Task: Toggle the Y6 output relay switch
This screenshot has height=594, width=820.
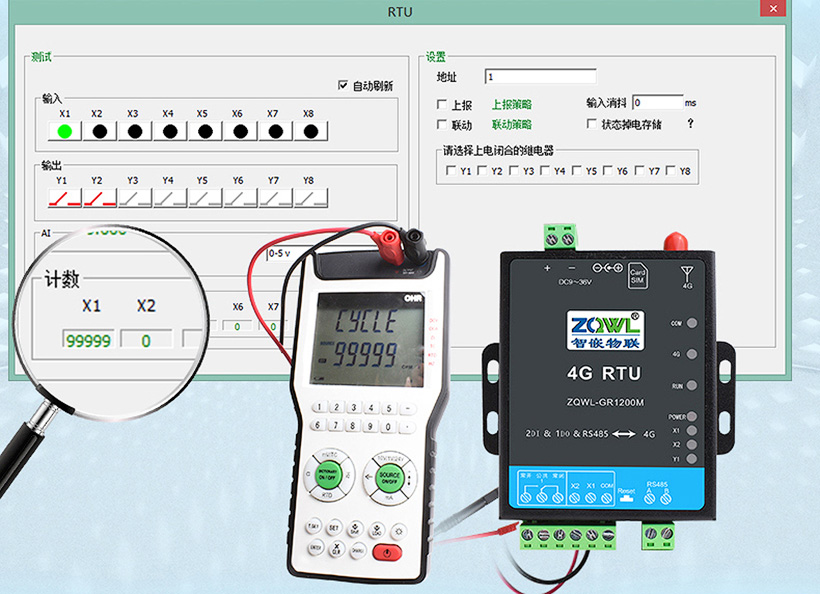Action: [x=239, y=198]
